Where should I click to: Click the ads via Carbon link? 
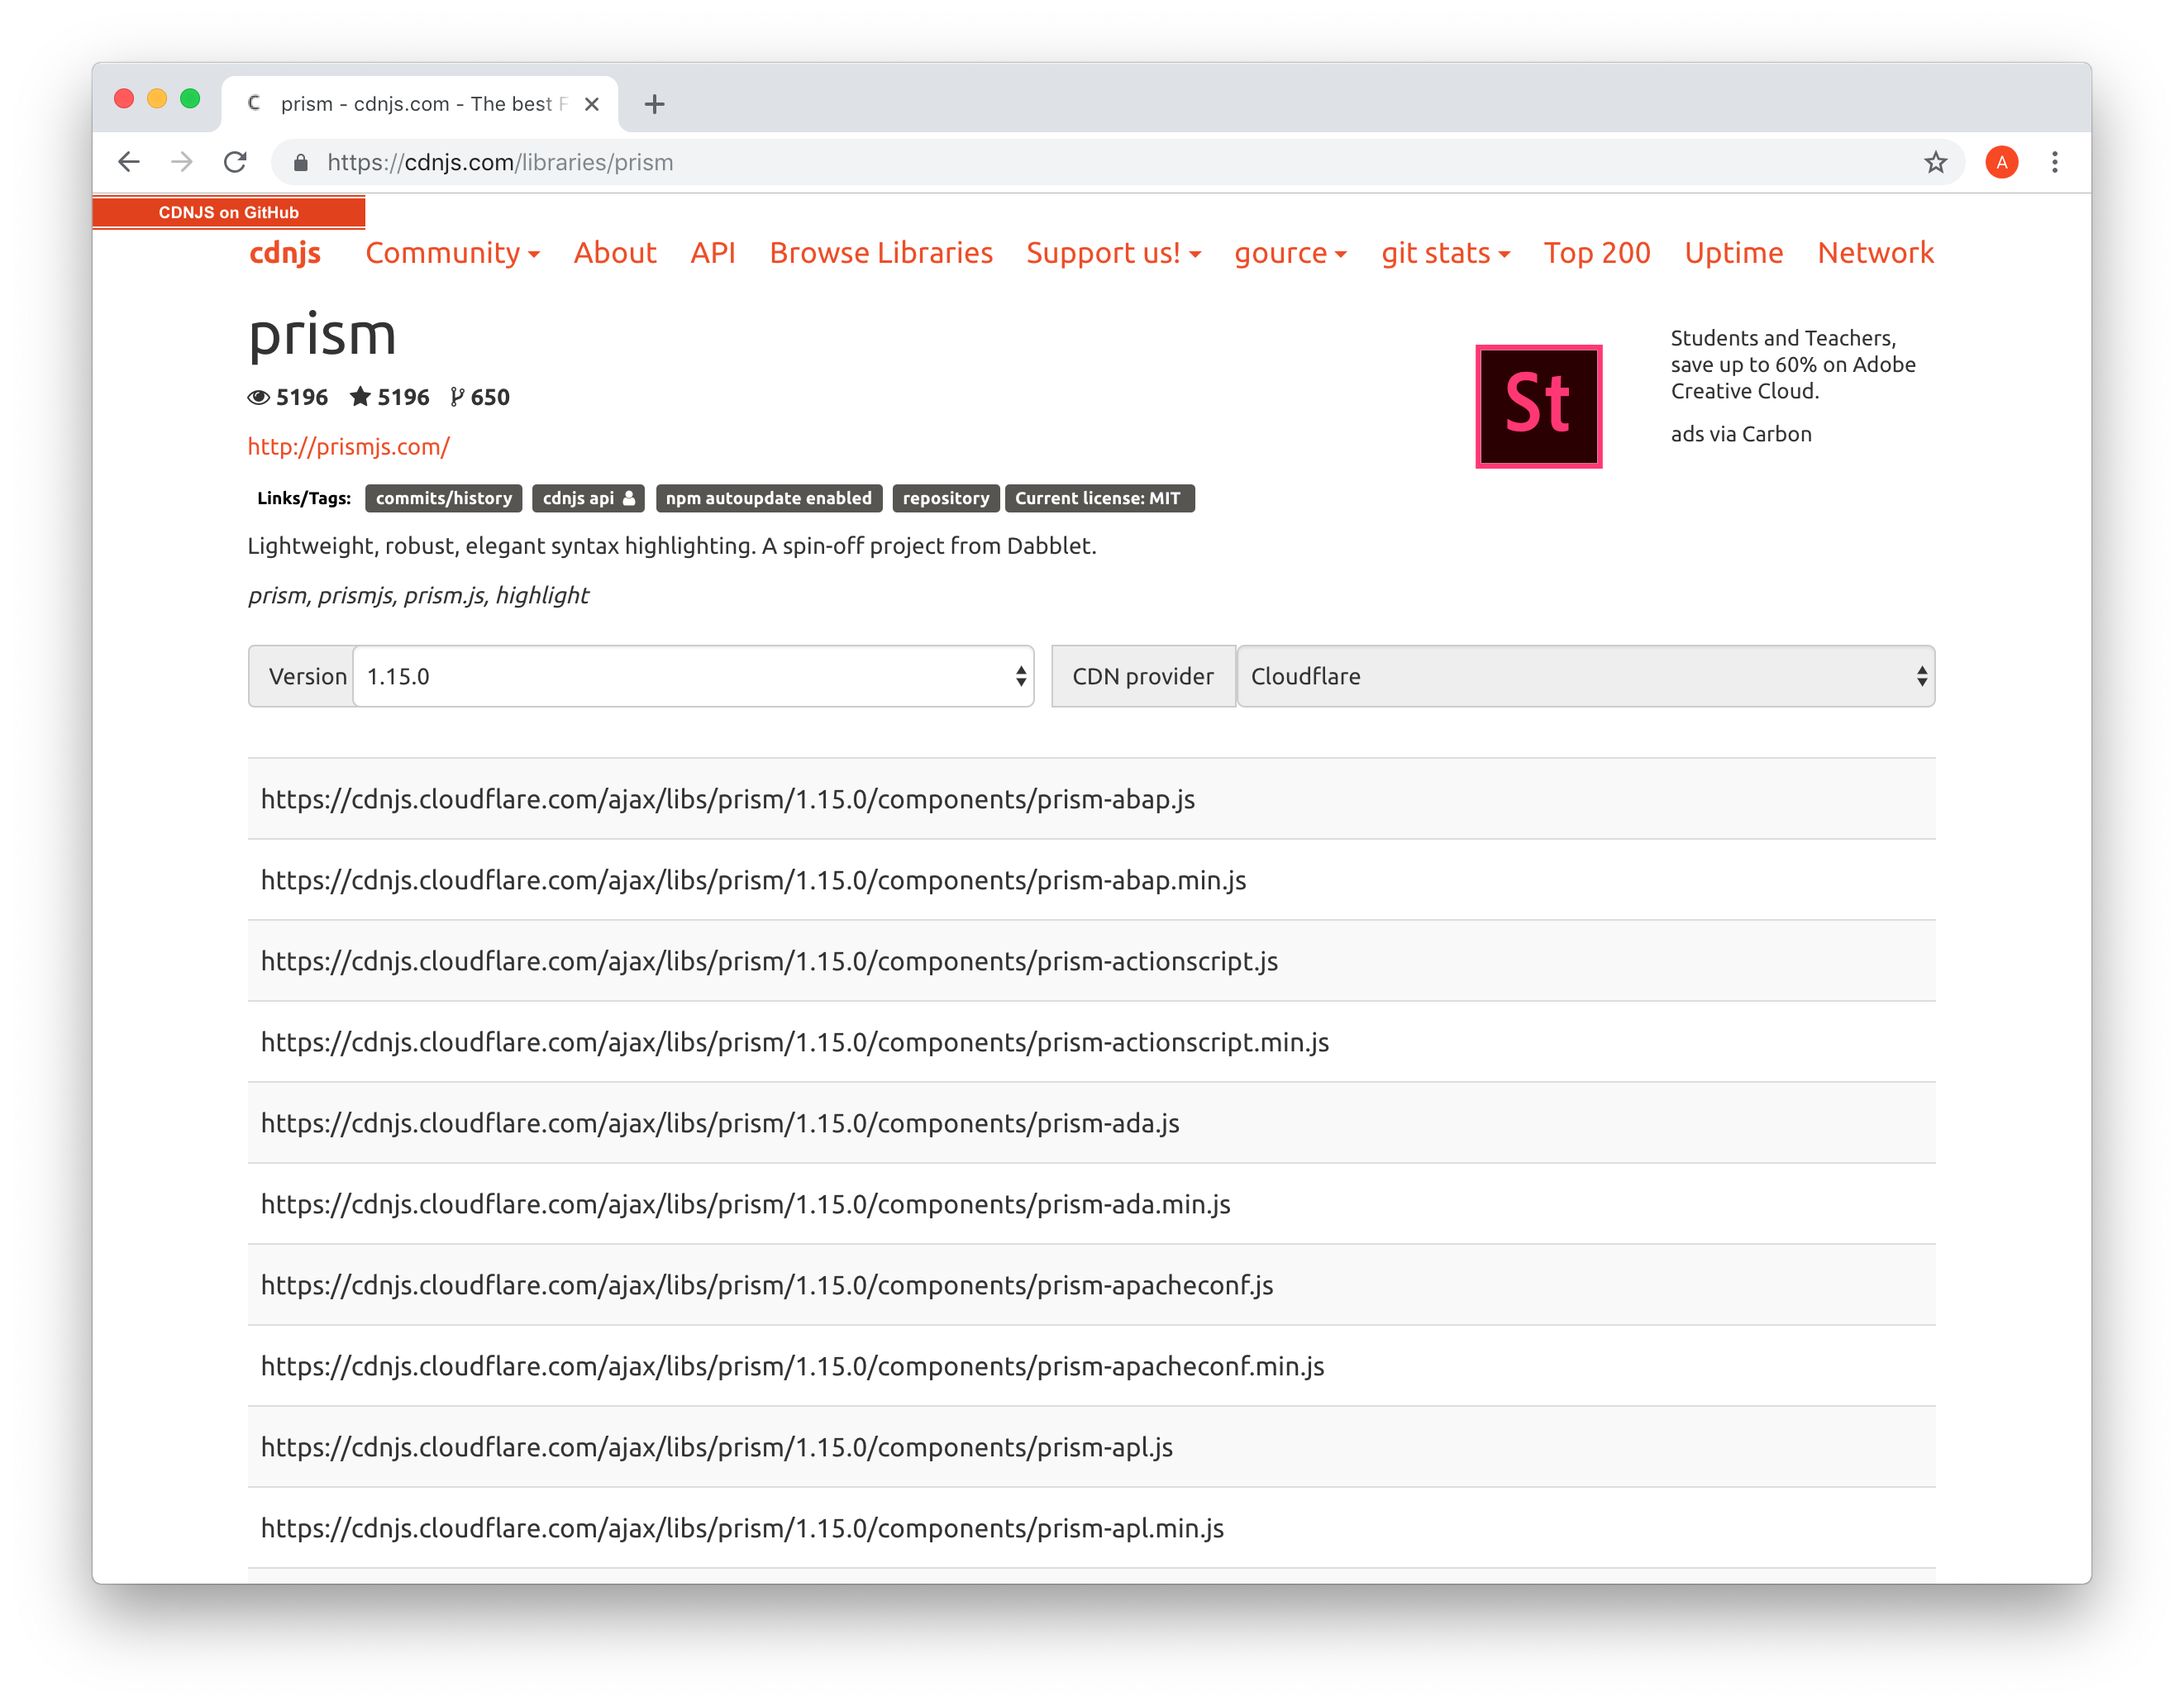(x=1740, y=434)
